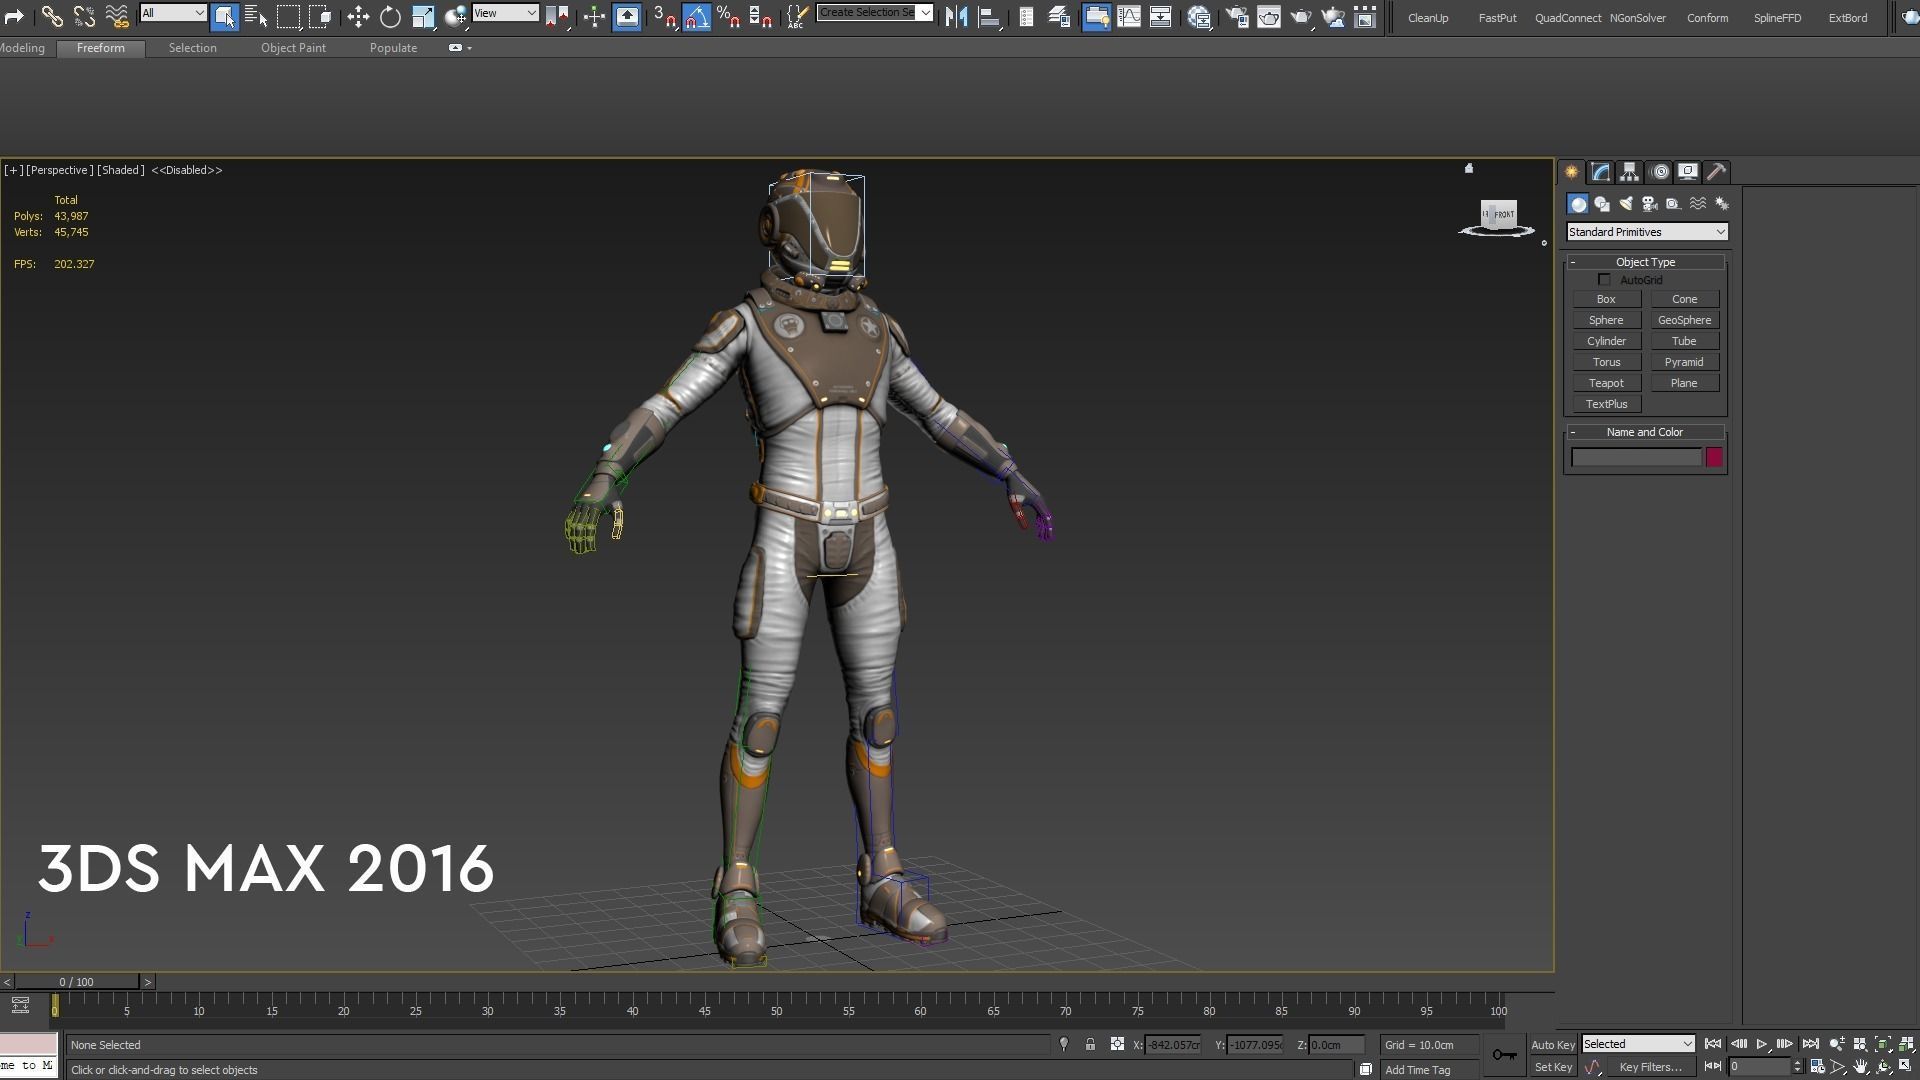Click the TextPlus primitive button
Image resolution: width=1920 pixels, height=1080 pixels.
coord(1606,404)
